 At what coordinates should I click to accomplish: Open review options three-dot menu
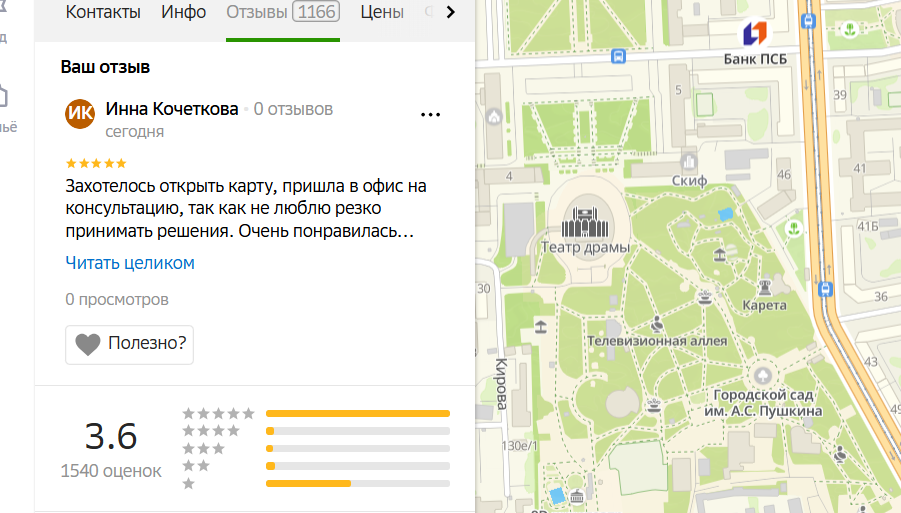[430, 115]
